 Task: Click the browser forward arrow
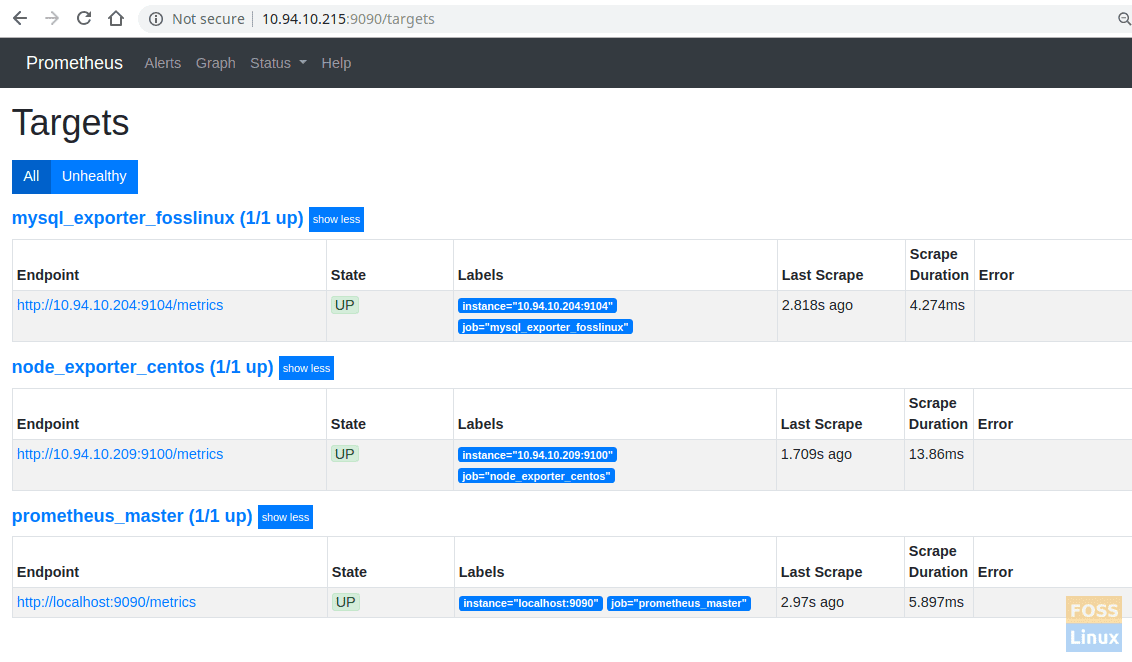(52, 18)
